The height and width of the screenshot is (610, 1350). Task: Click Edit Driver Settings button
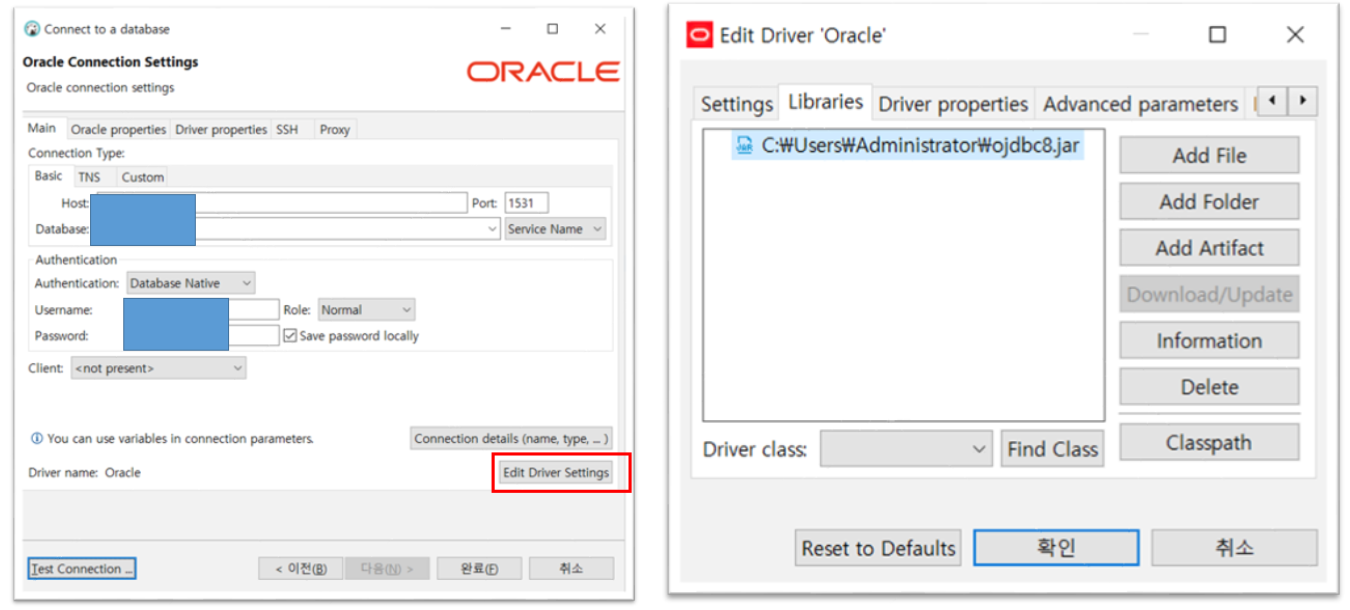click(556, 473)
